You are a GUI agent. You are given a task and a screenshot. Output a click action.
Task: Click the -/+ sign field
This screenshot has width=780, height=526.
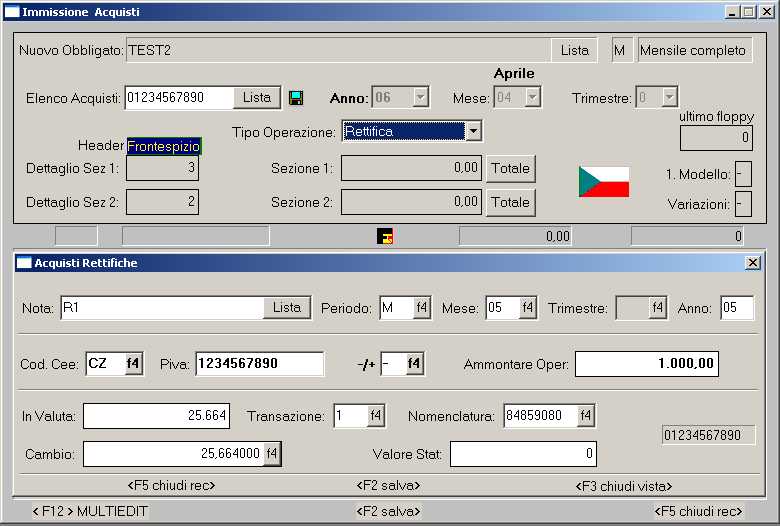click(x=393, y=364)
